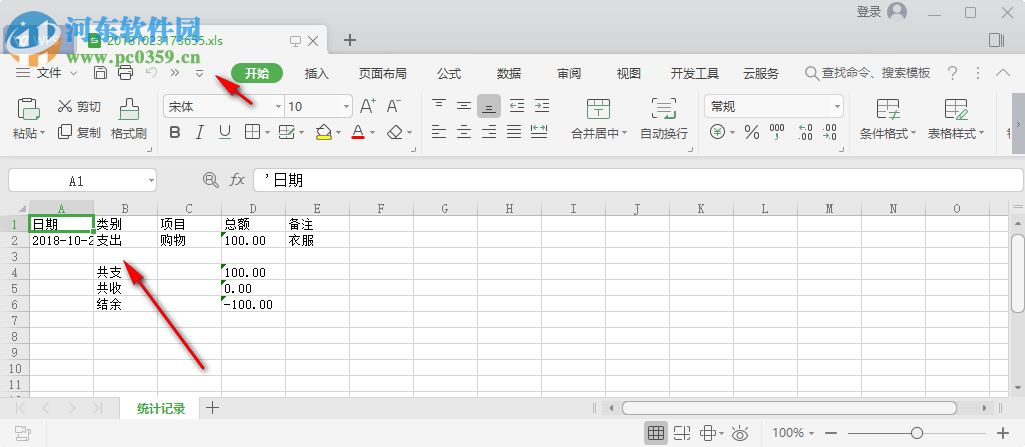The width and height of the screenshot is (1025, 447).
Task: Click the Copy (复制) button
Action: tap(78, 133)
